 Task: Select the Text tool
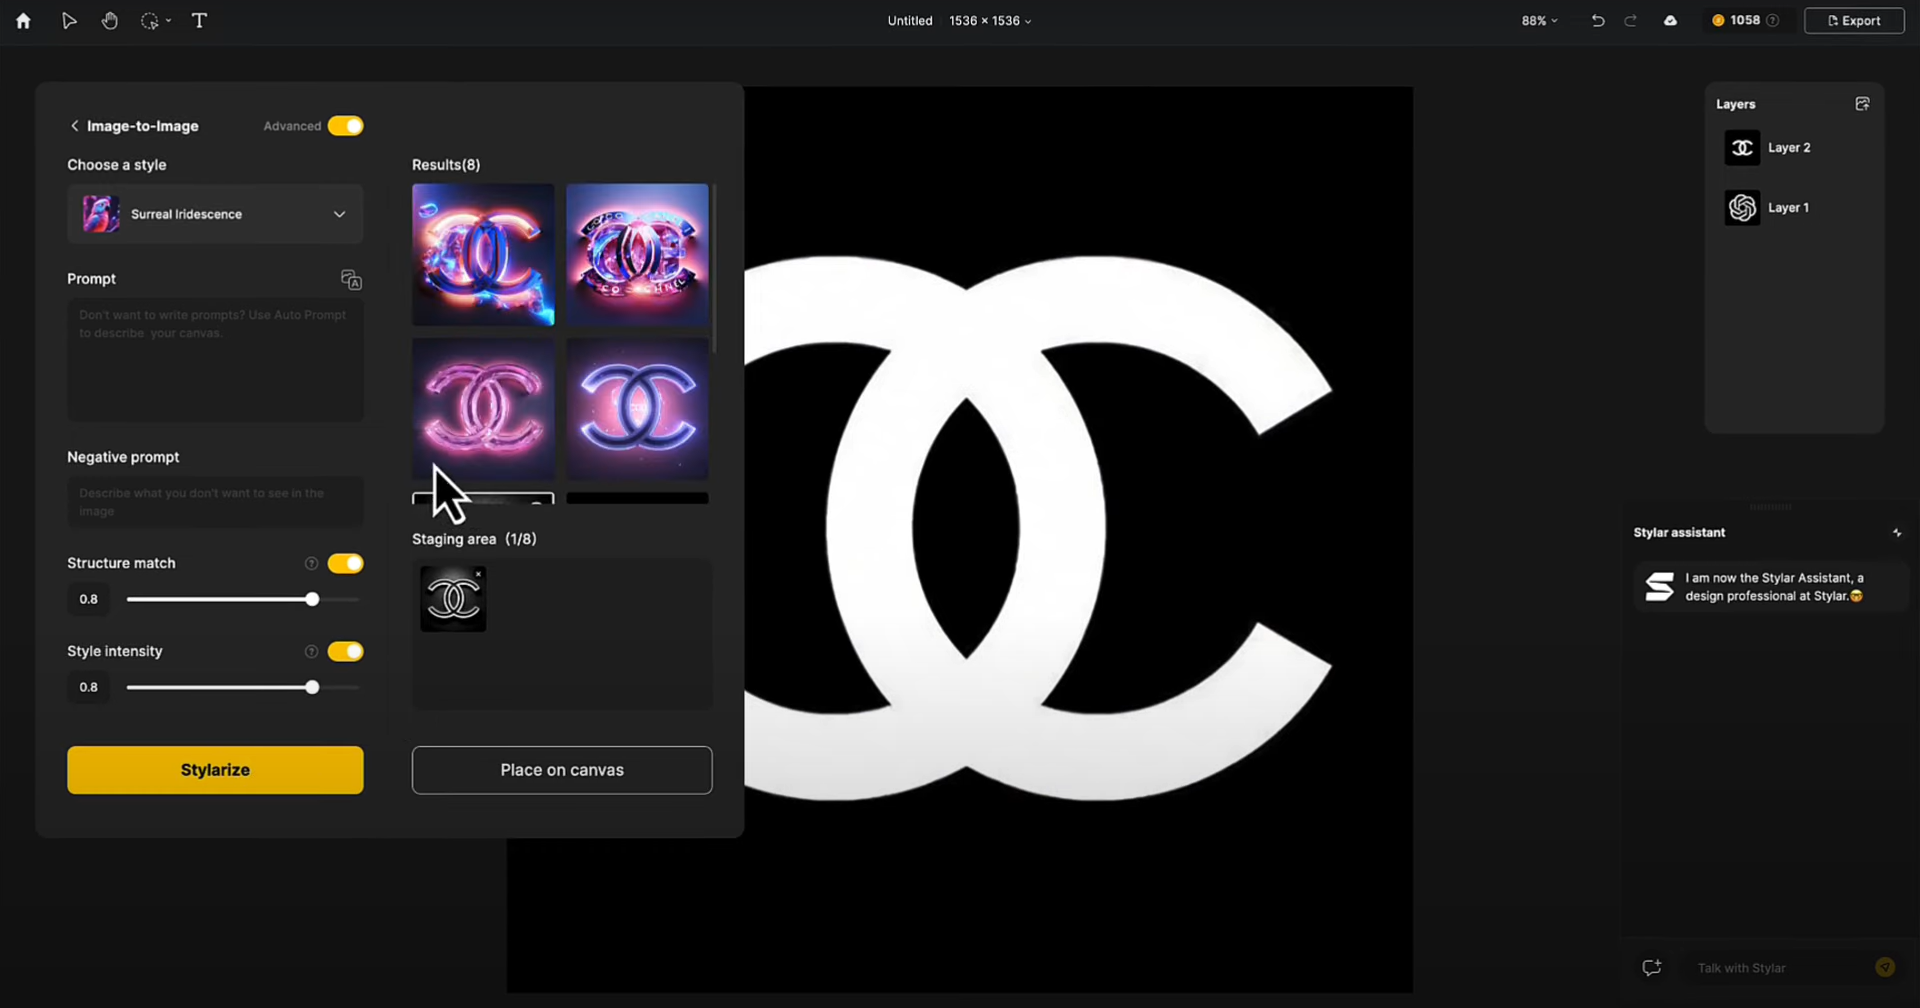point(199,20)
